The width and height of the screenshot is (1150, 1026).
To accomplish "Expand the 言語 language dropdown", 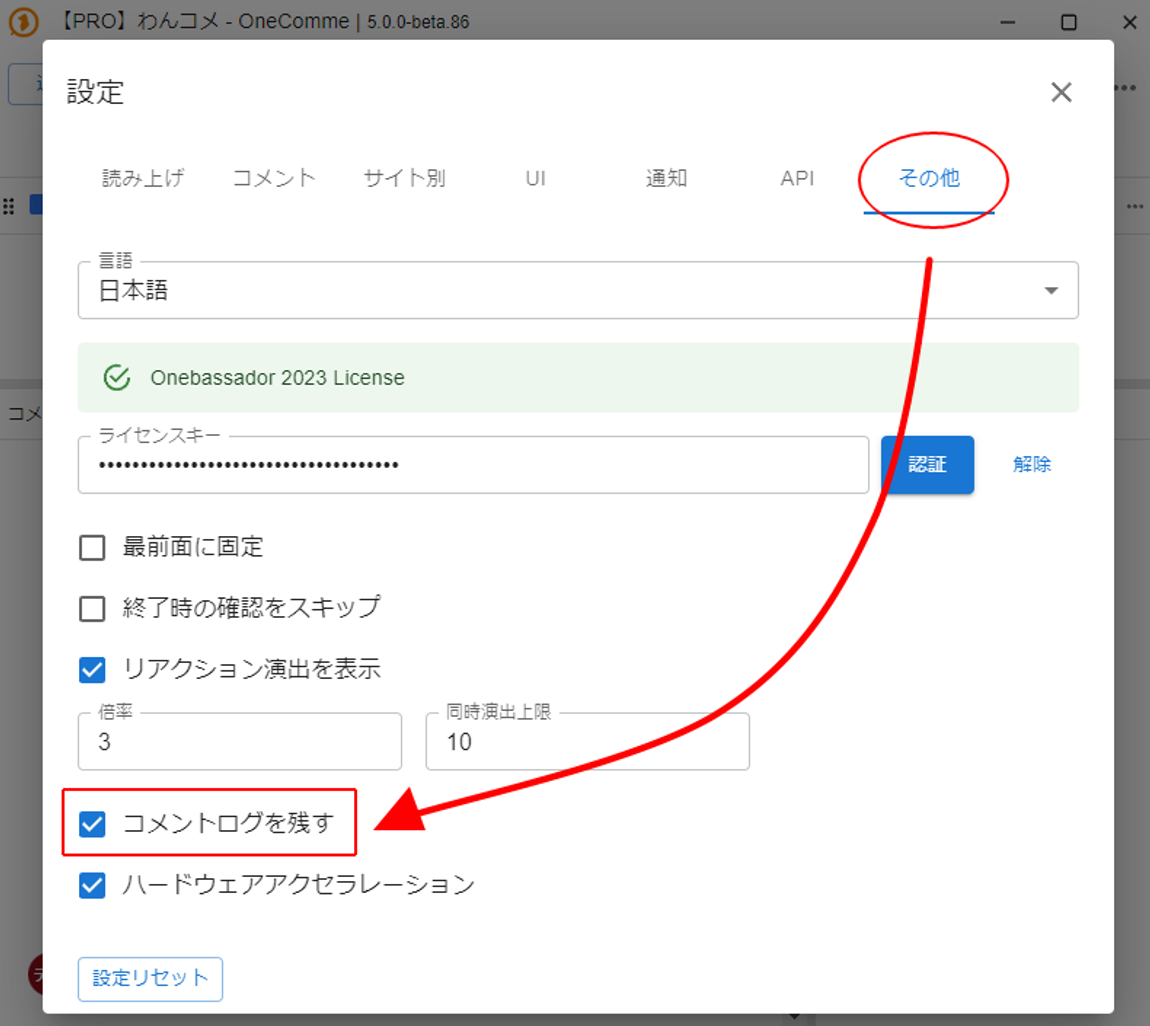I will [1050, 290].
